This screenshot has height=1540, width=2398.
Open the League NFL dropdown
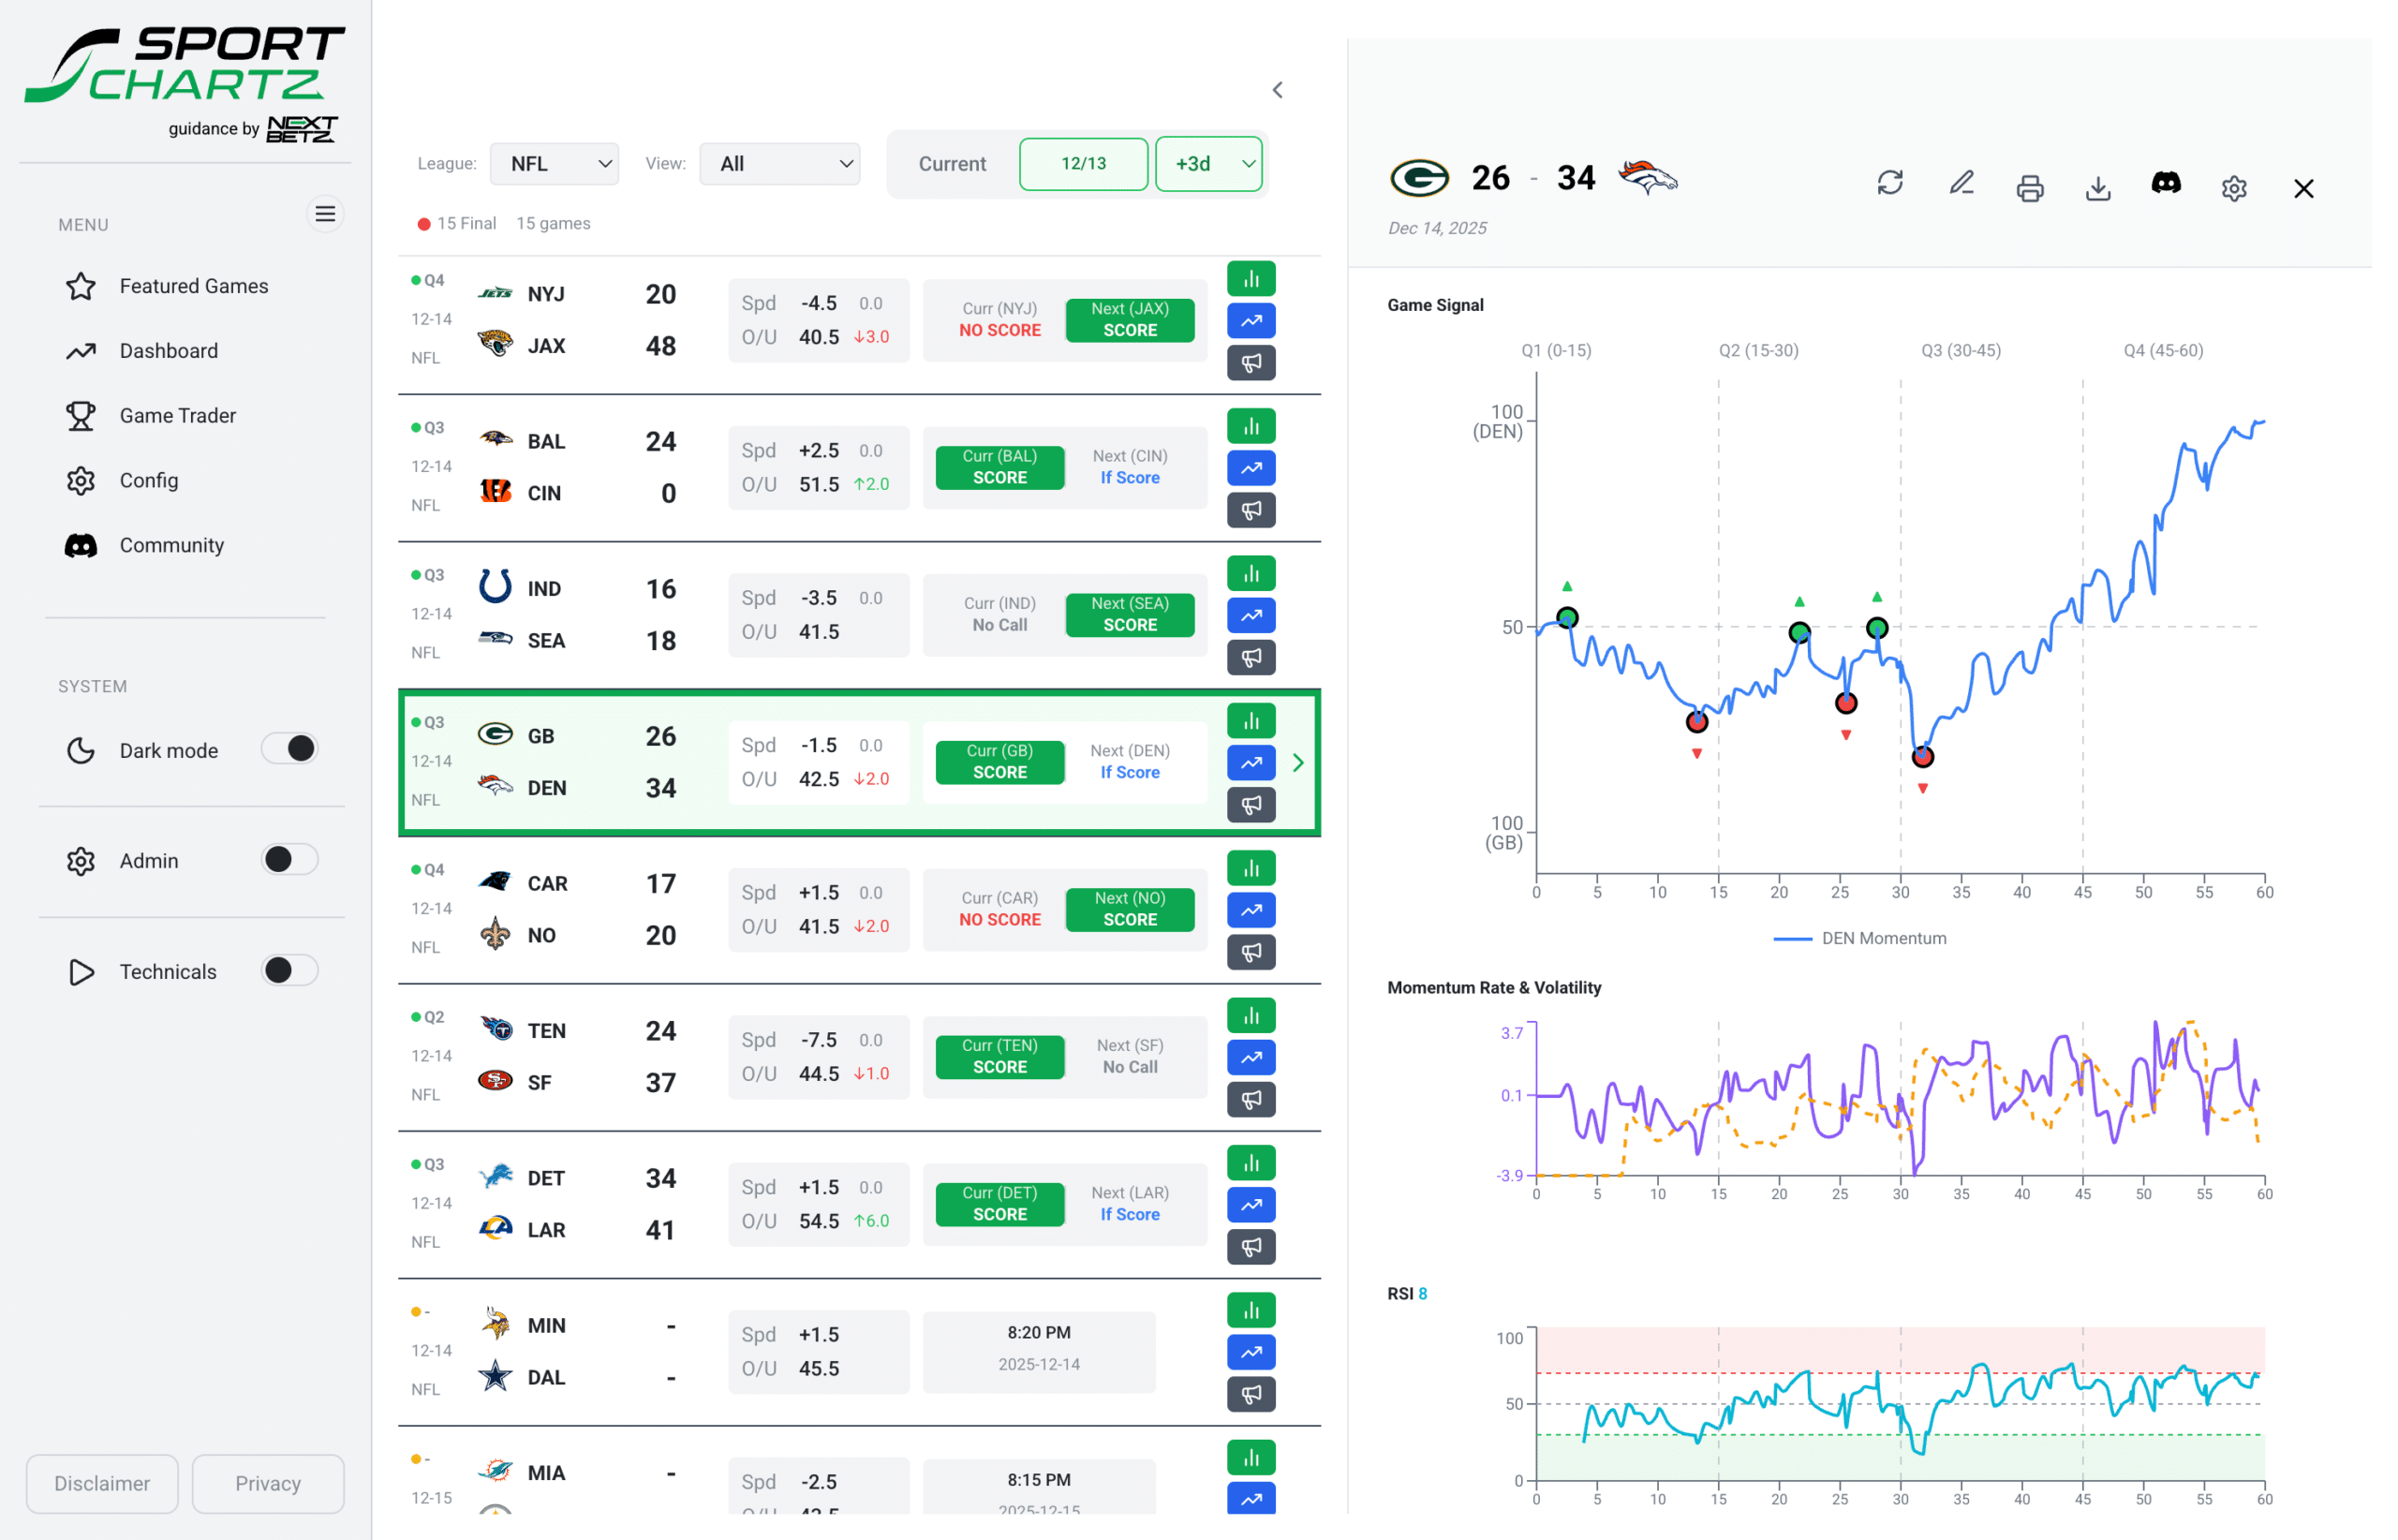(x=555, y=164)
